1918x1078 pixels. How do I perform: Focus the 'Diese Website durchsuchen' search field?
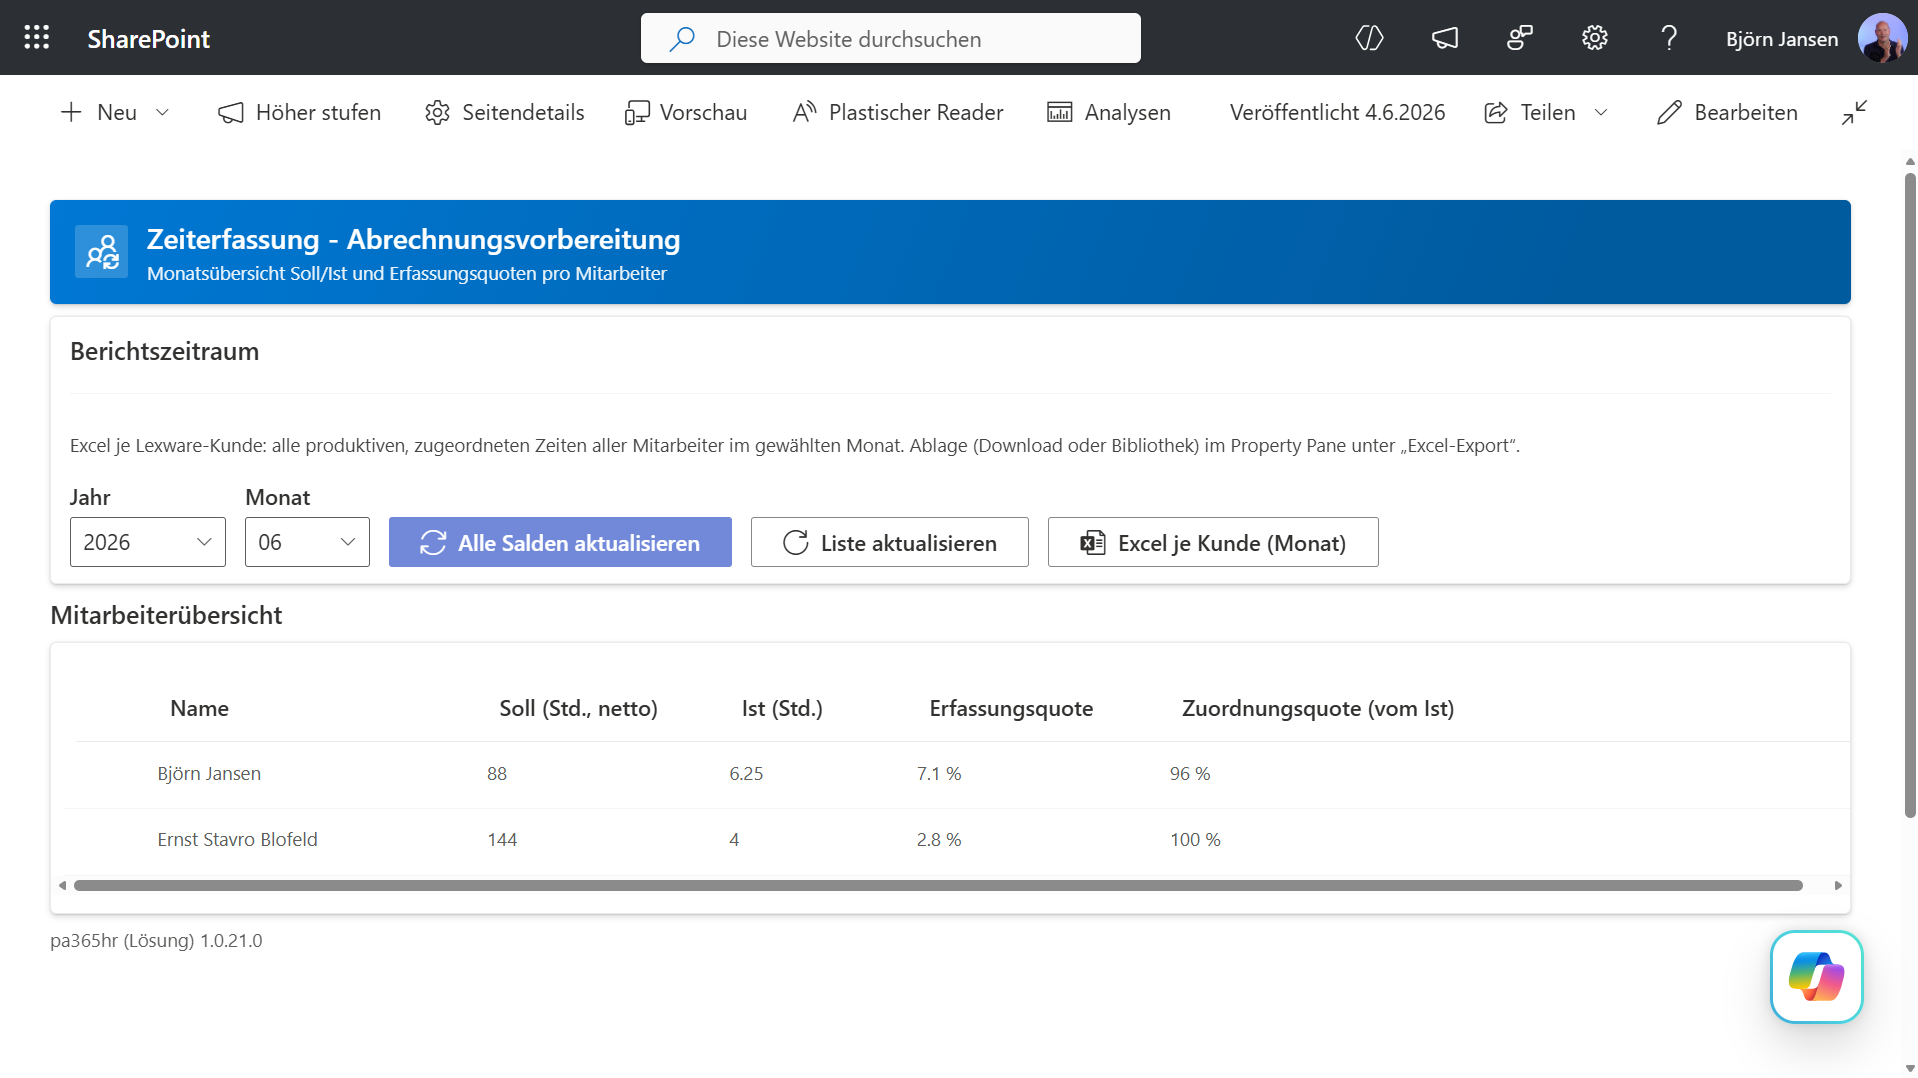(890, 38)
